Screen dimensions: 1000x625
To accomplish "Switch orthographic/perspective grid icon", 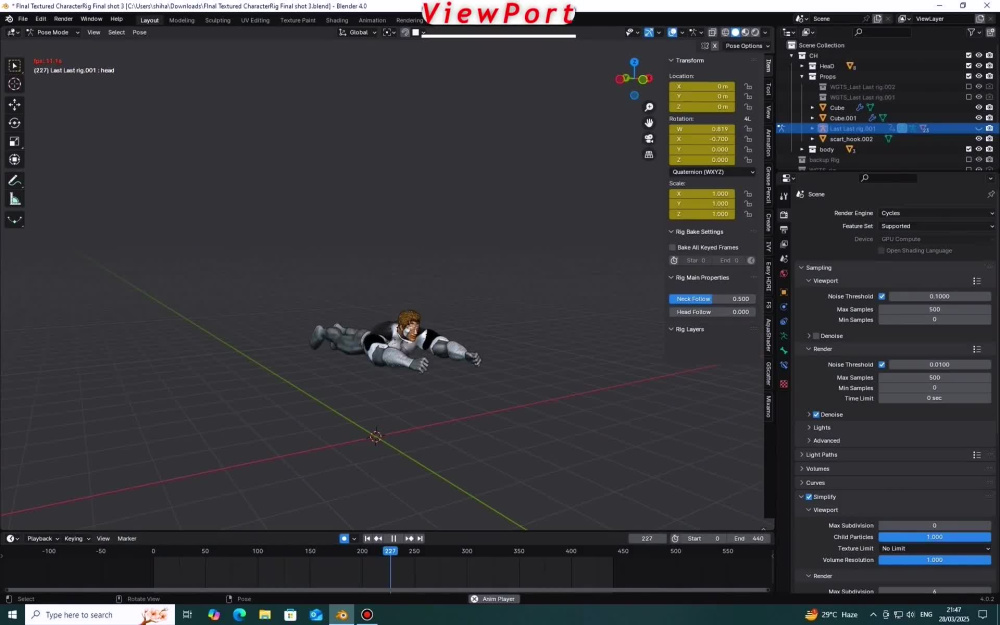I will point(649,154).
